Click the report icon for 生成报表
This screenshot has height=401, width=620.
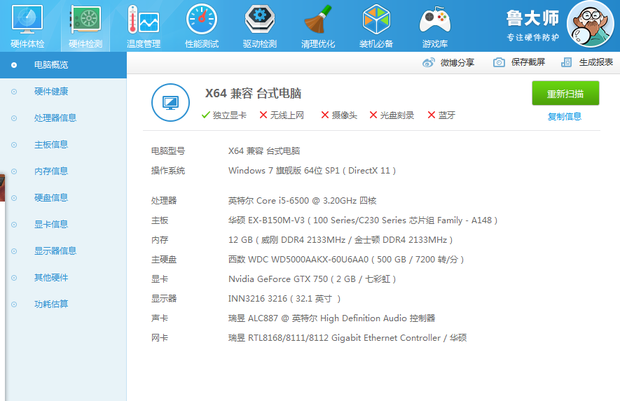pos(566,62)
